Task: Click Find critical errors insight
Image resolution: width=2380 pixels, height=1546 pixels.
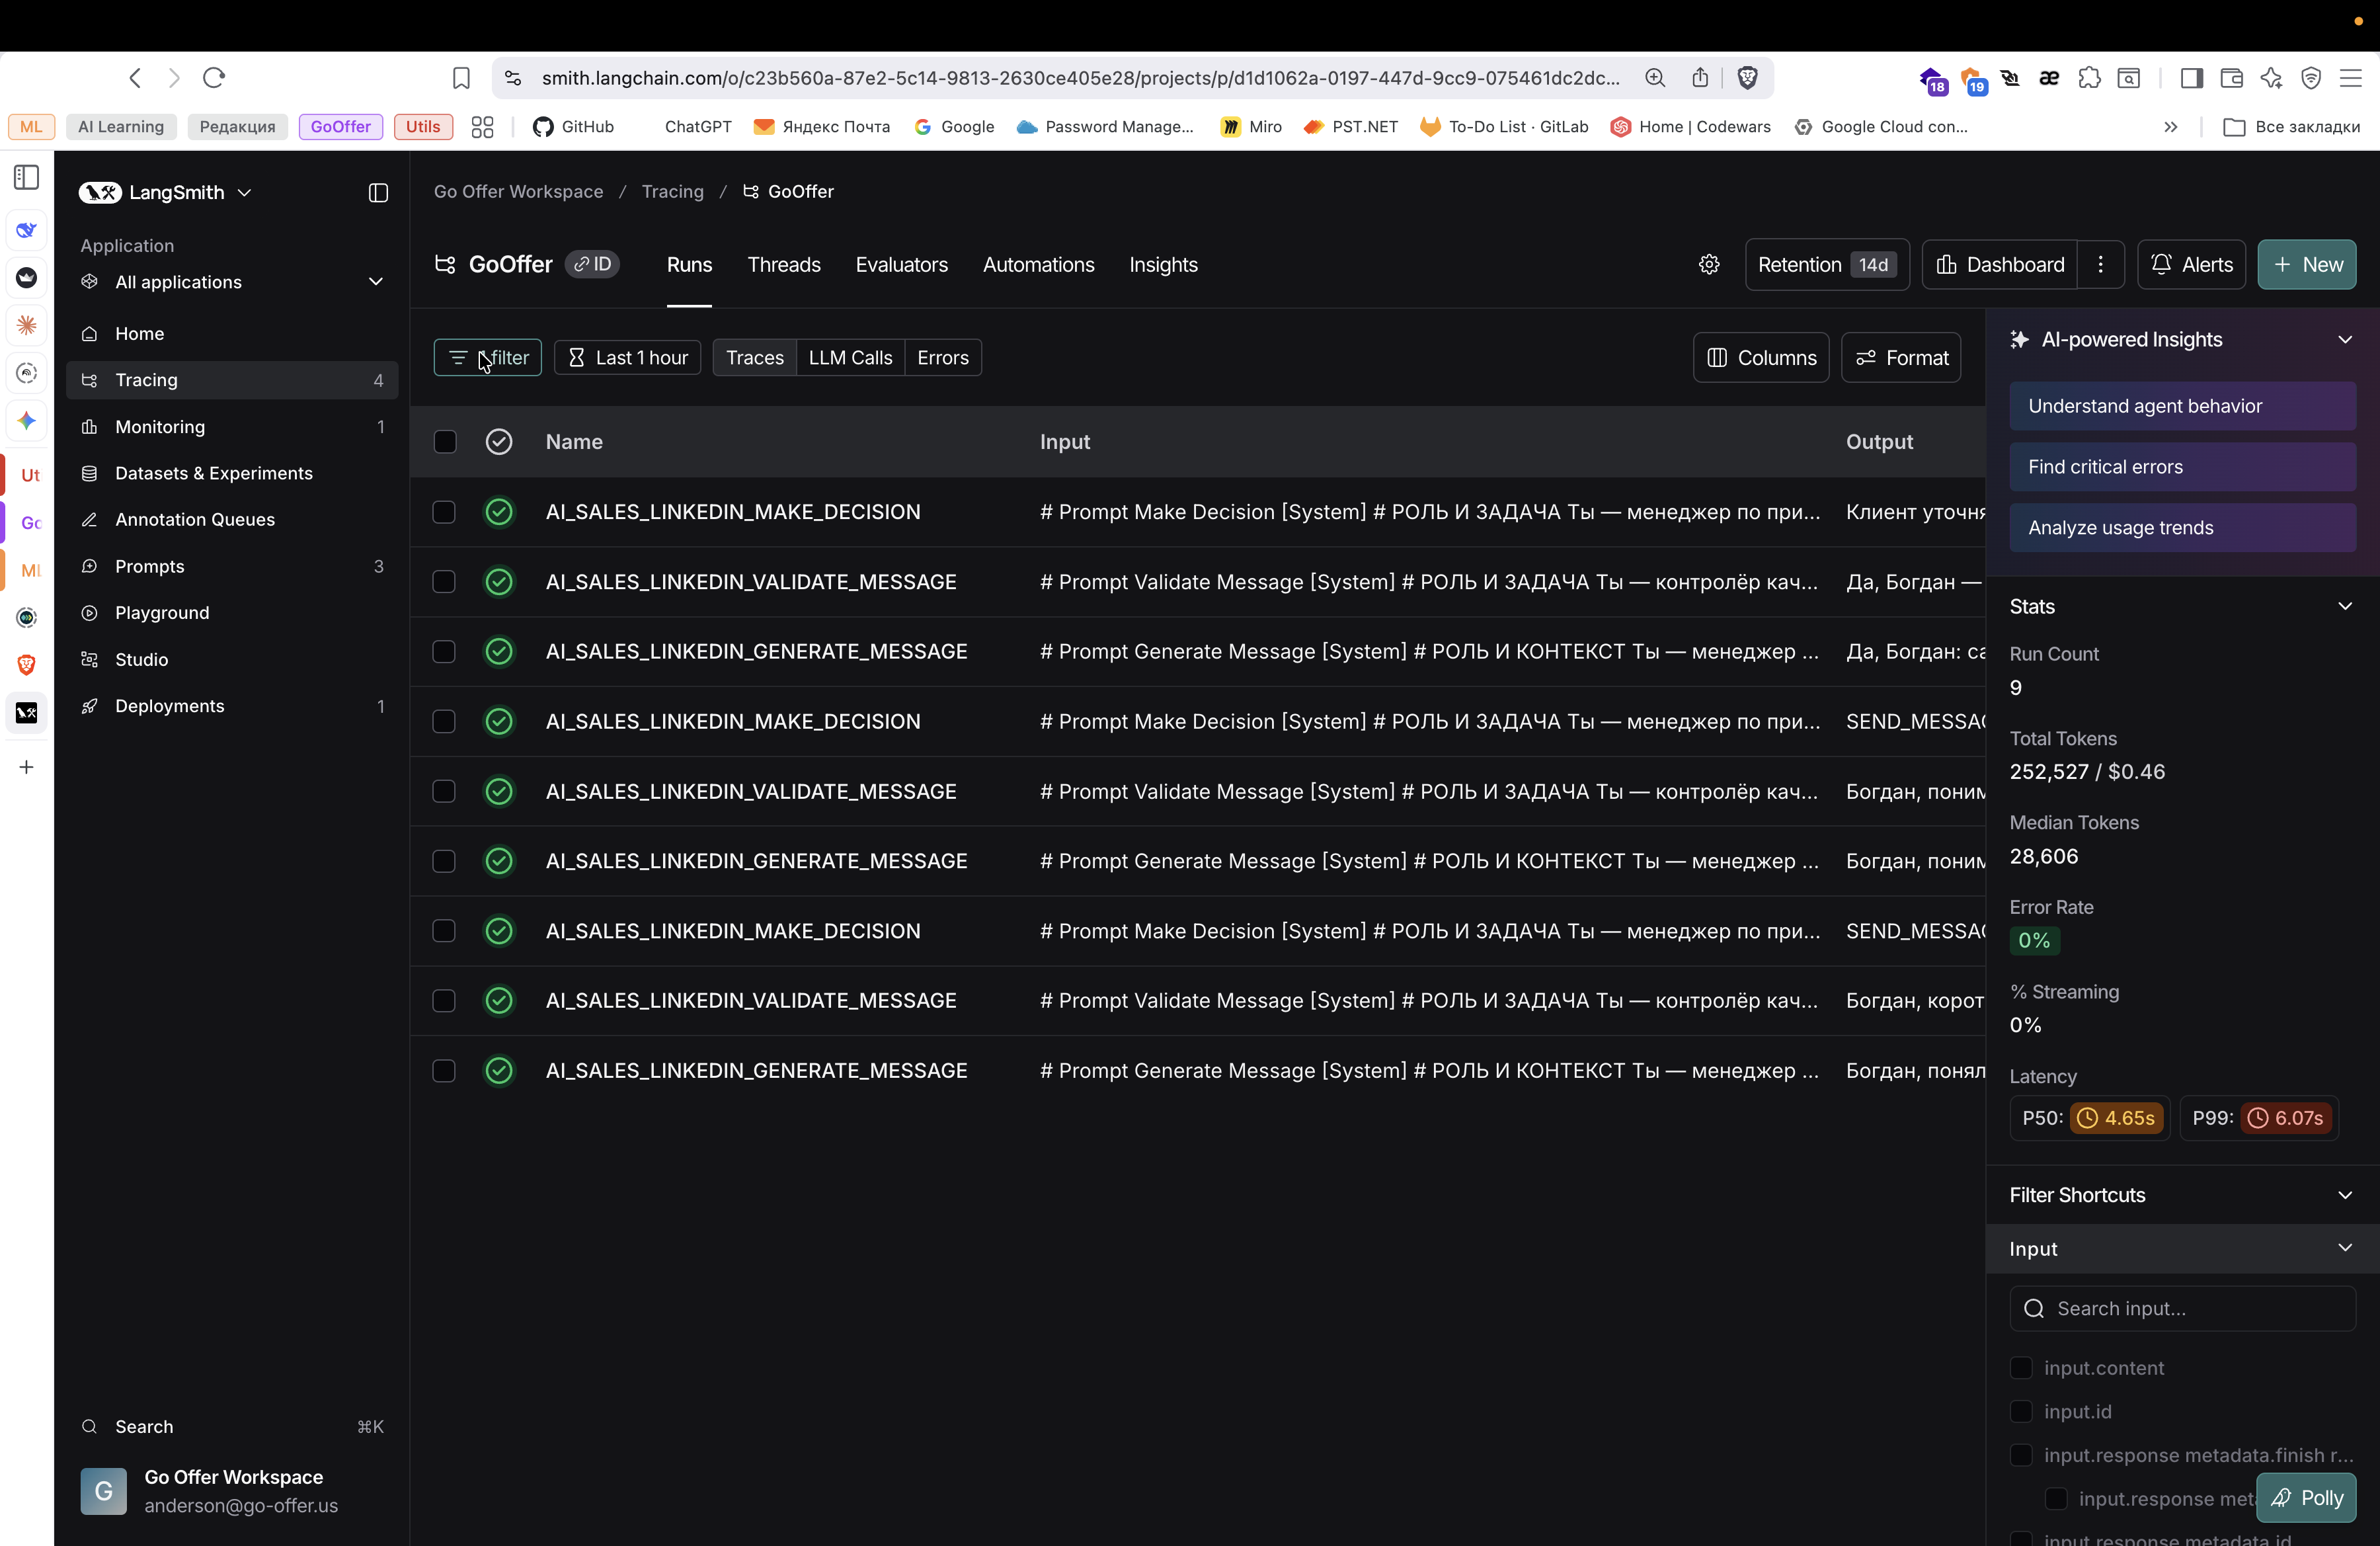Action: [x=2182, y=467]
